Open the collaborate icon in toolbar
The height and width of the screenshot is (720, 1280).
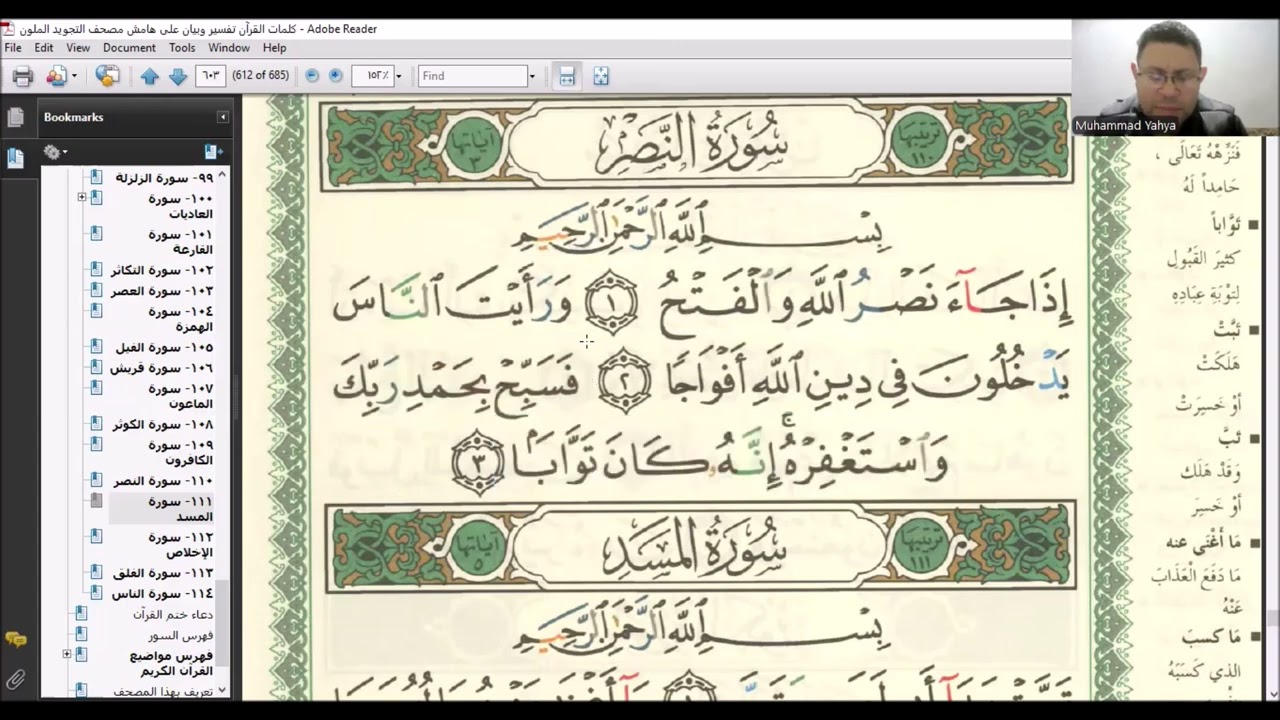click(57, 76)
